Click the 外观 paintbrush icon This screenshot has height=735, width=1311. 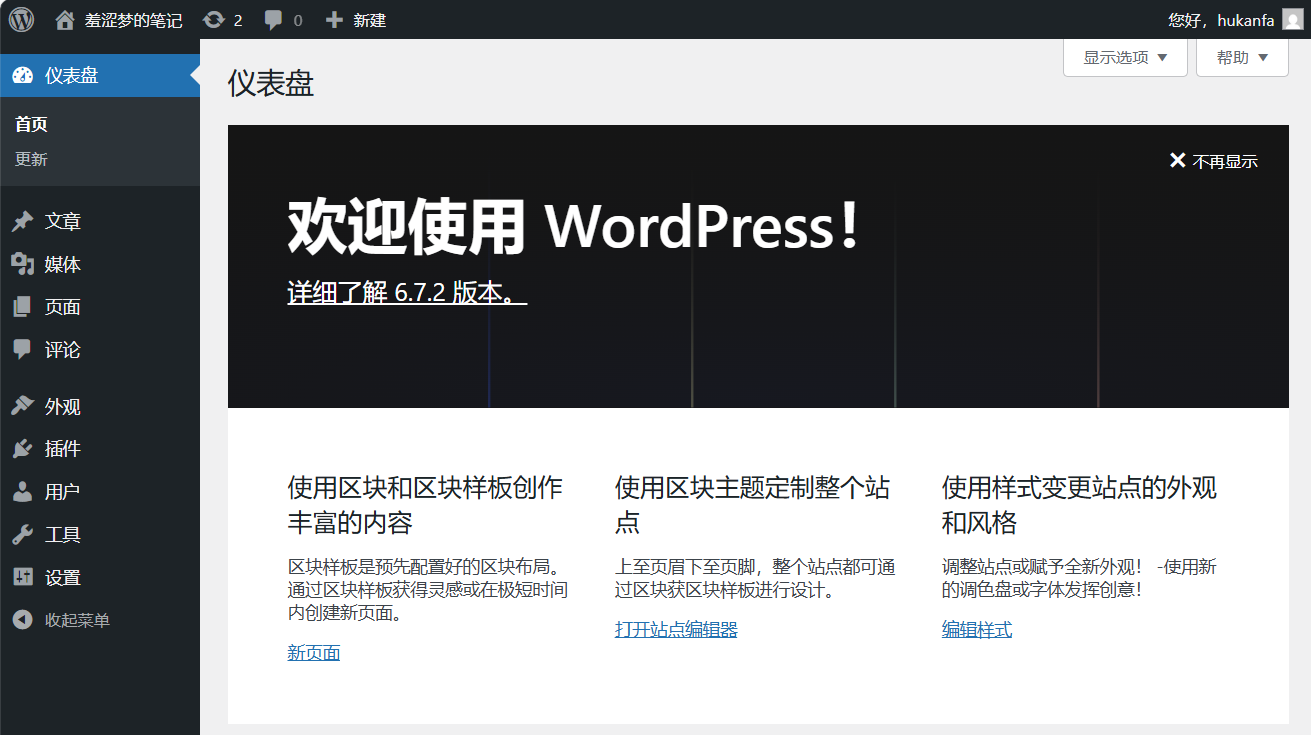click(22, 406)
